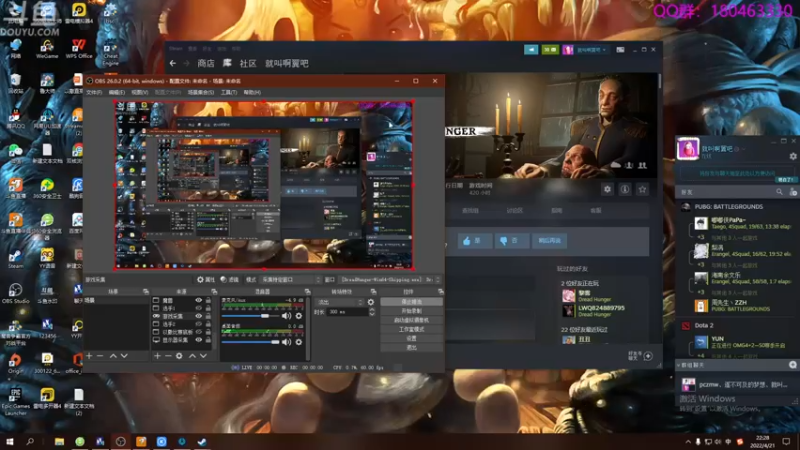Click Steam library page scrollbar
Screen dimensions: 800x450
coord(660,82)
